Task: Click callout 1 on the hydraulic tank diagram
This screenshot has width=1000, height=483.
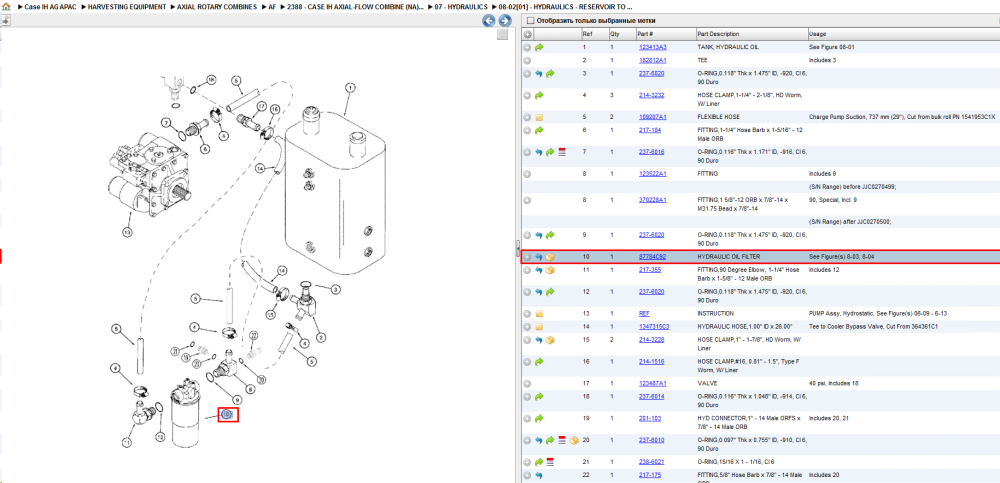Action: coord(349,87)
